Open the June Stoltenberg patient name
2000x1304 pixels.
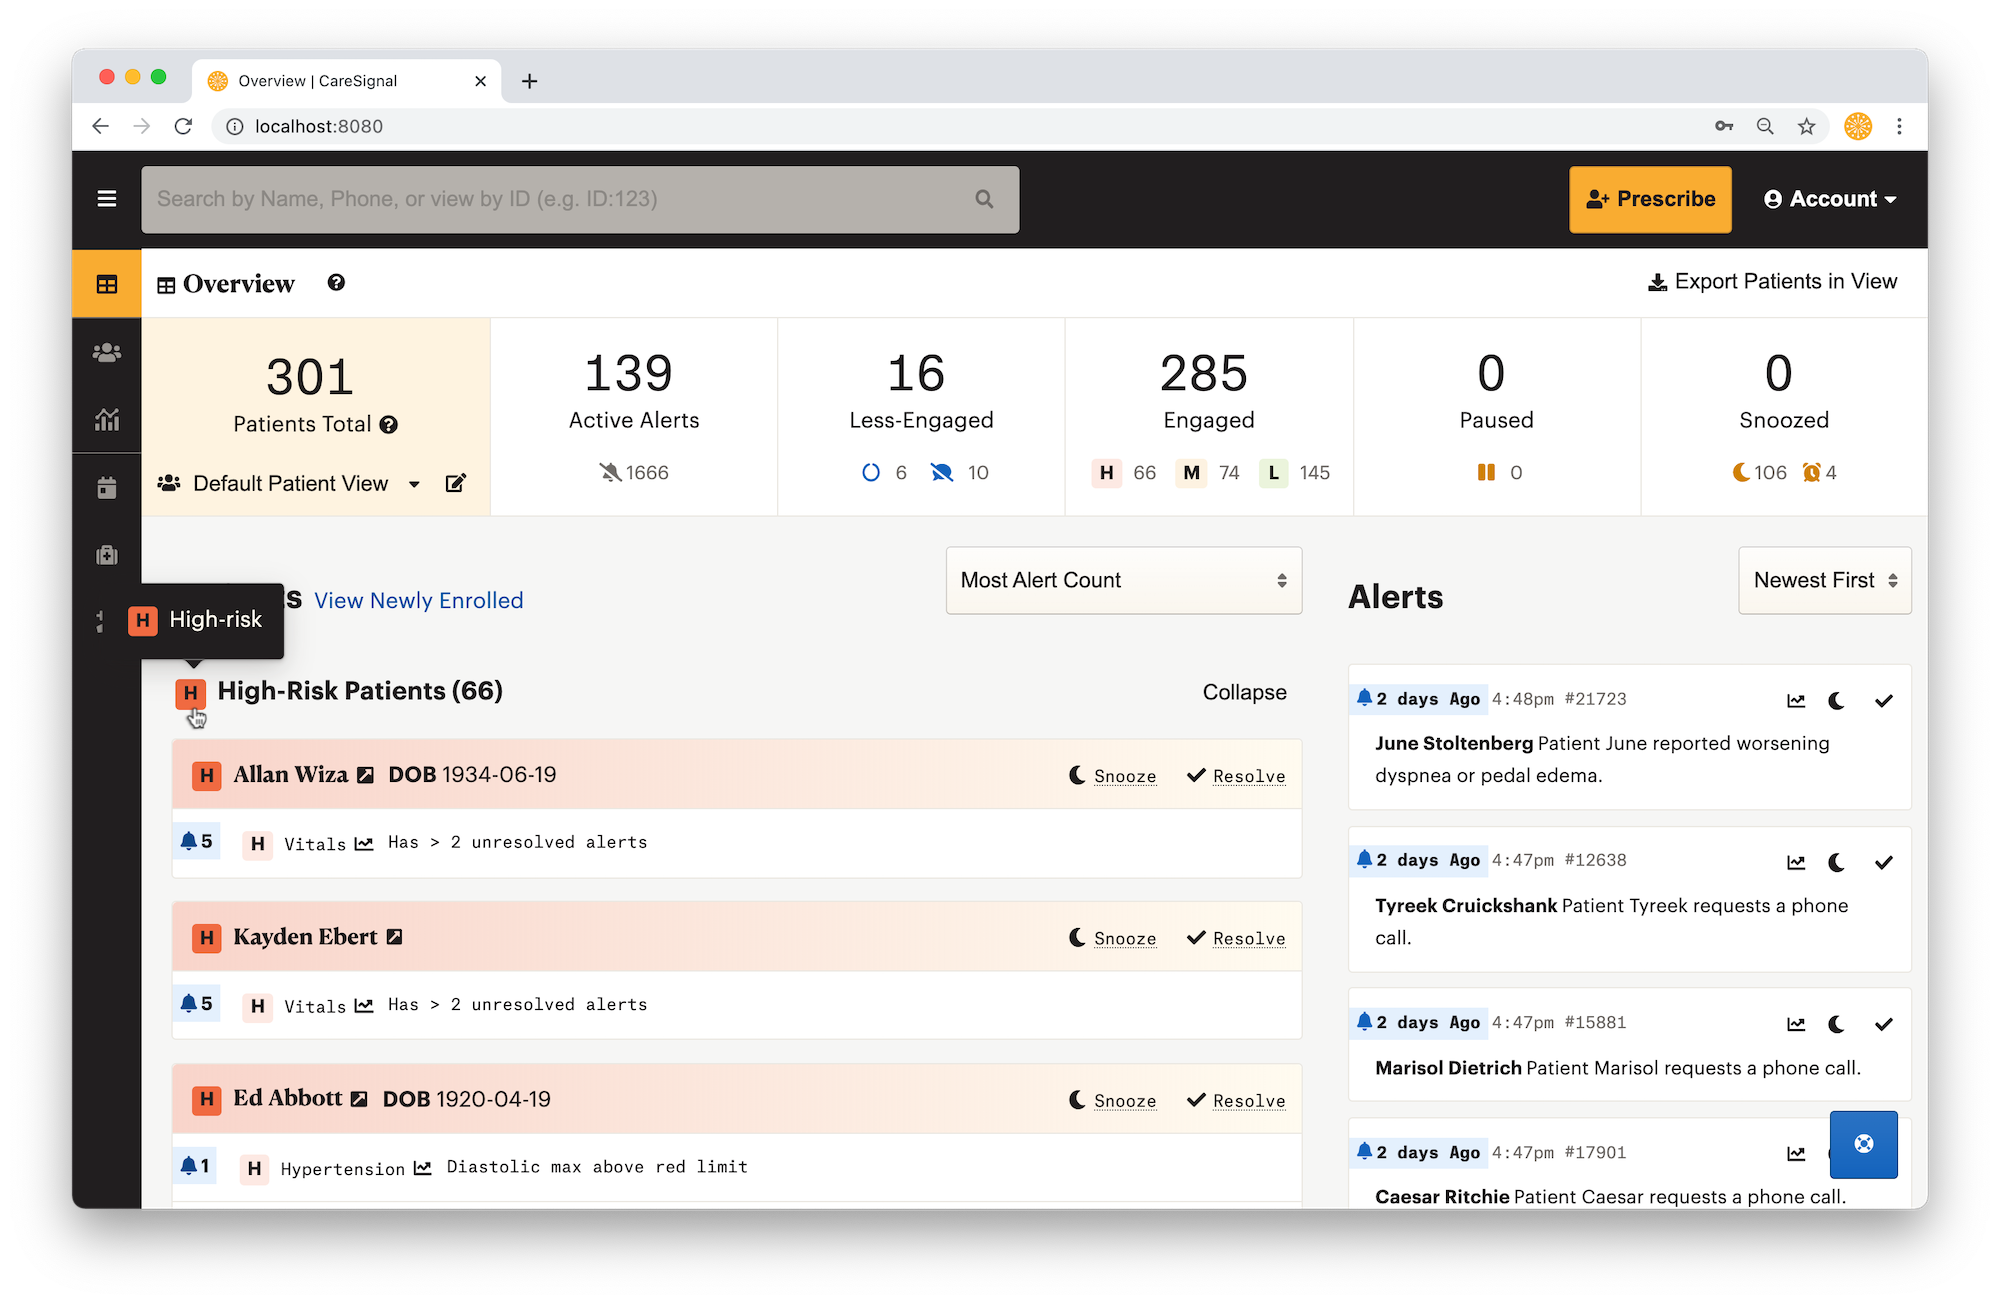pyautogui.click(x=1454, y=743)
